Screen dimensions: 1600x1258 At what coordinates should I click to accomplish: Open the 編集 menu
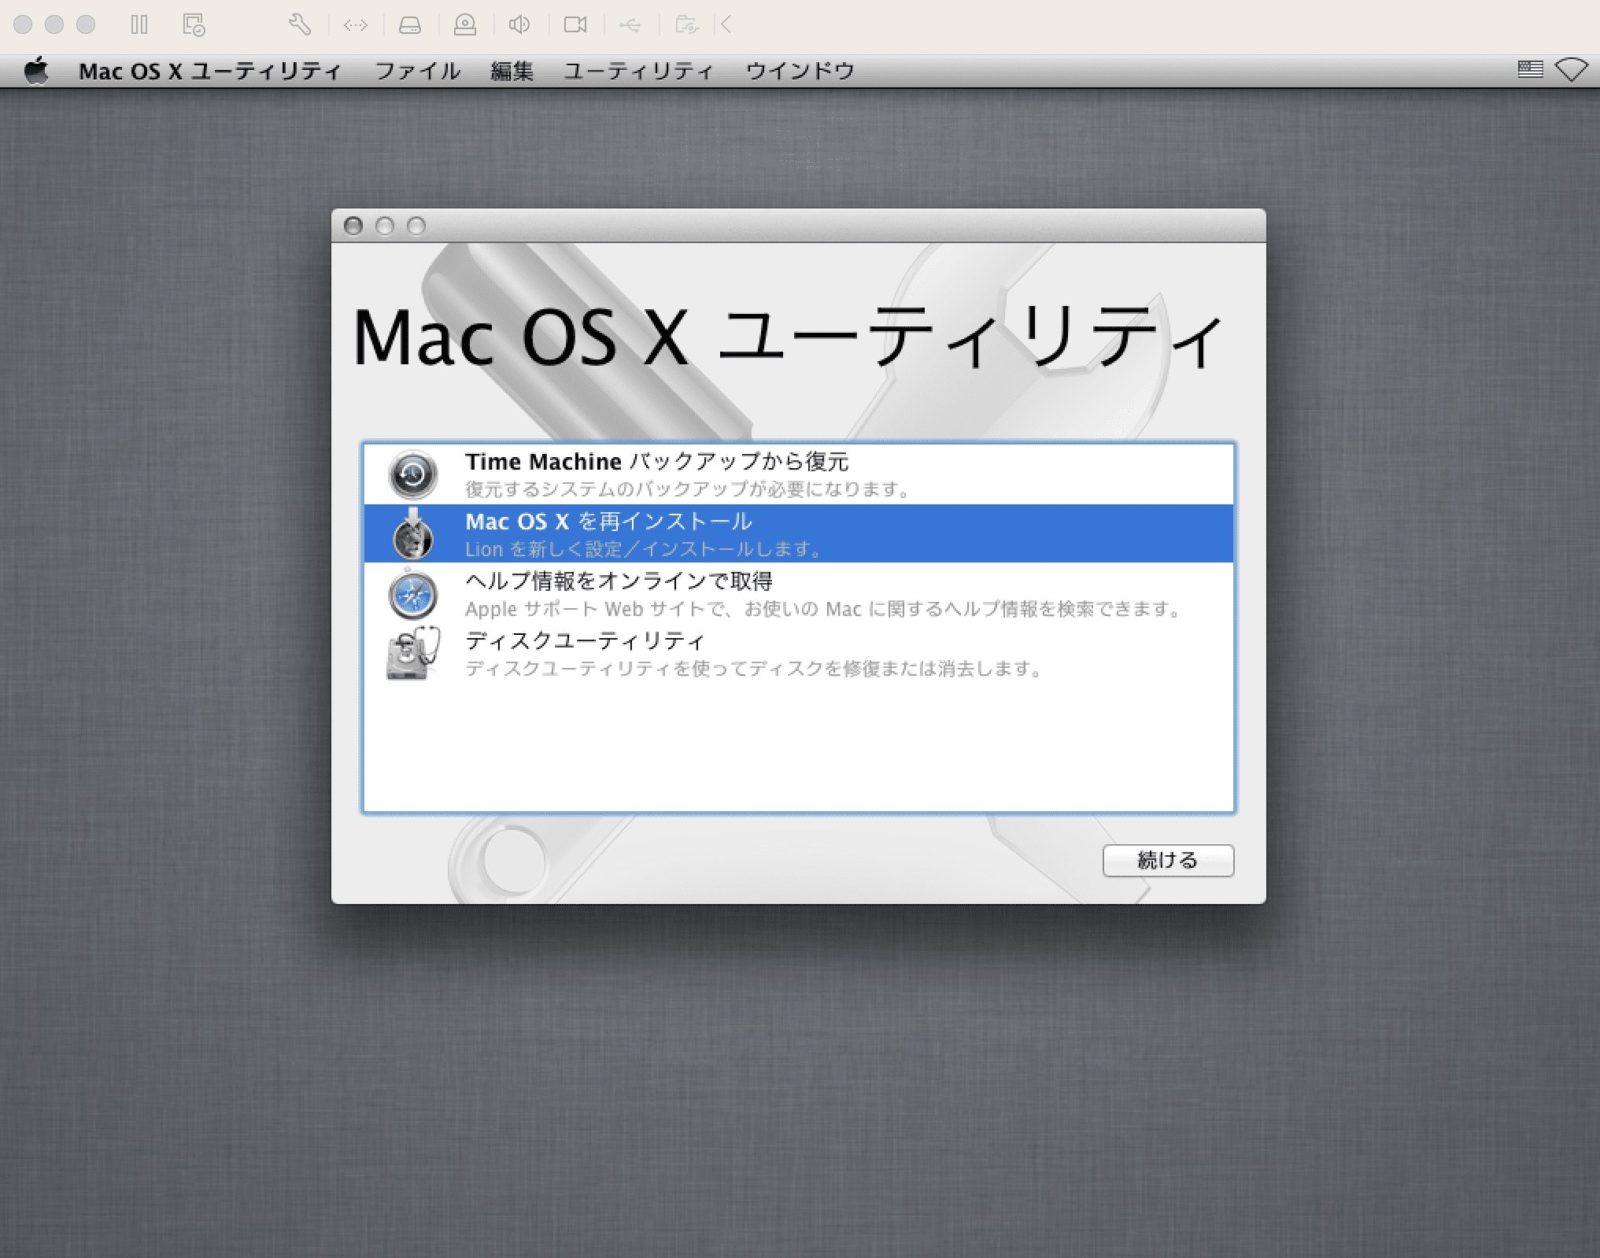[x=512, y=71]
